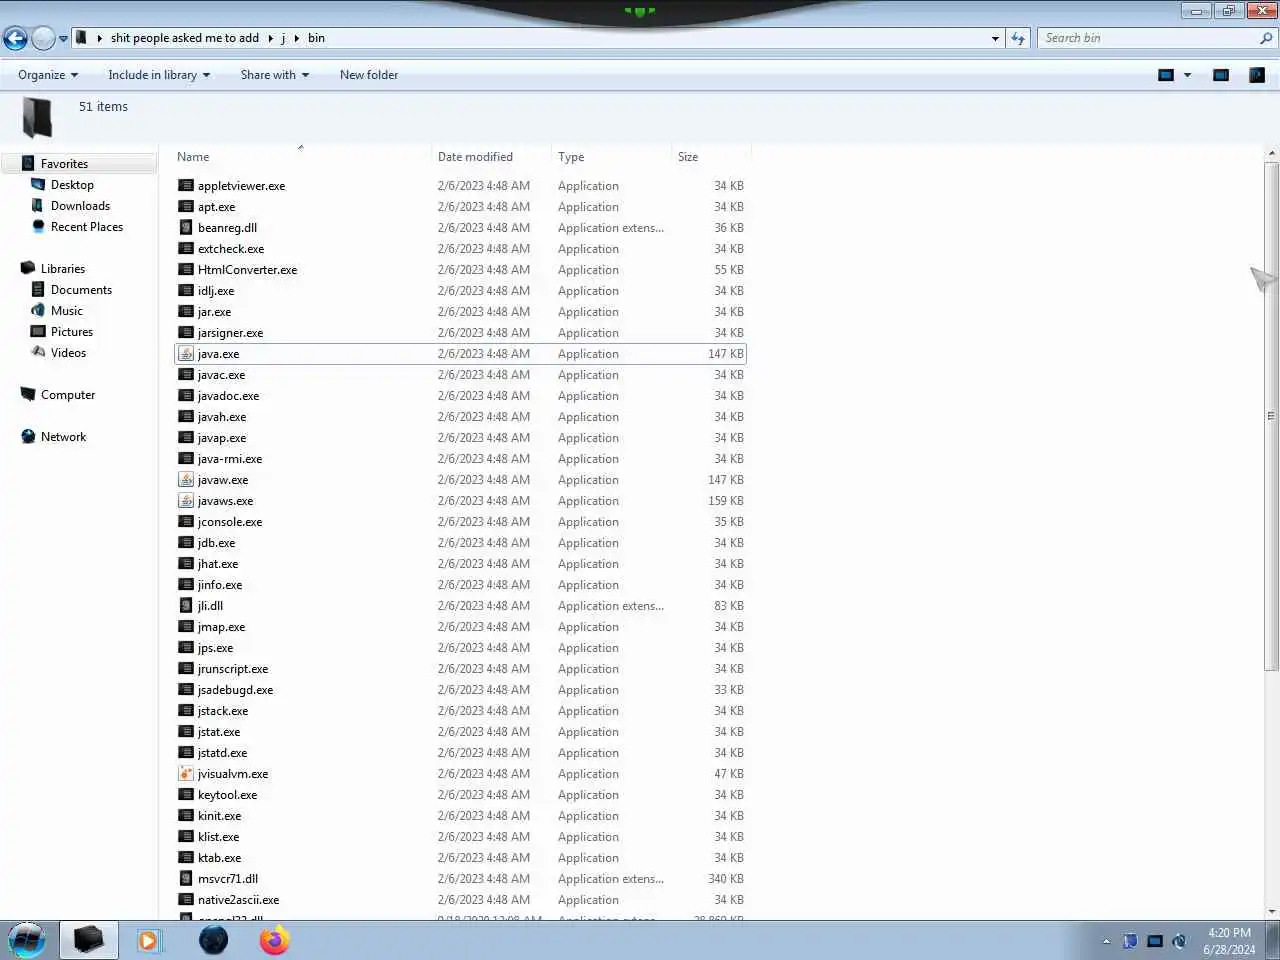The image size is (1280, 960).
Task: Select Recent Places in navigation pane
Action: 87,227
